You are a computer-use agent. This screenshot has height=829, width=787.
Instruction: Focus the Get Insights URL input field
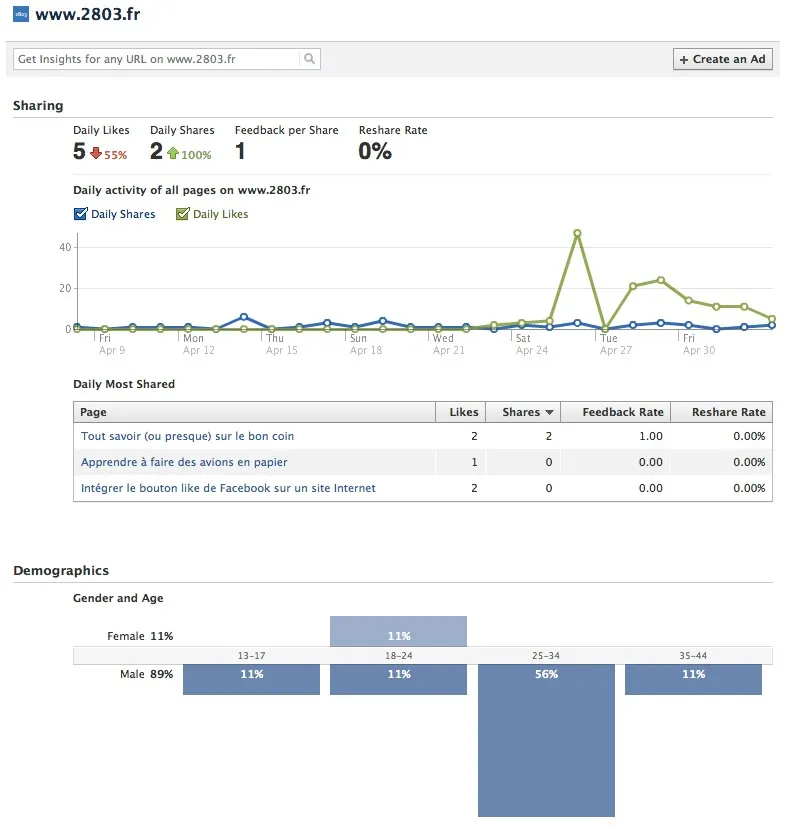(x=156, y=59)
